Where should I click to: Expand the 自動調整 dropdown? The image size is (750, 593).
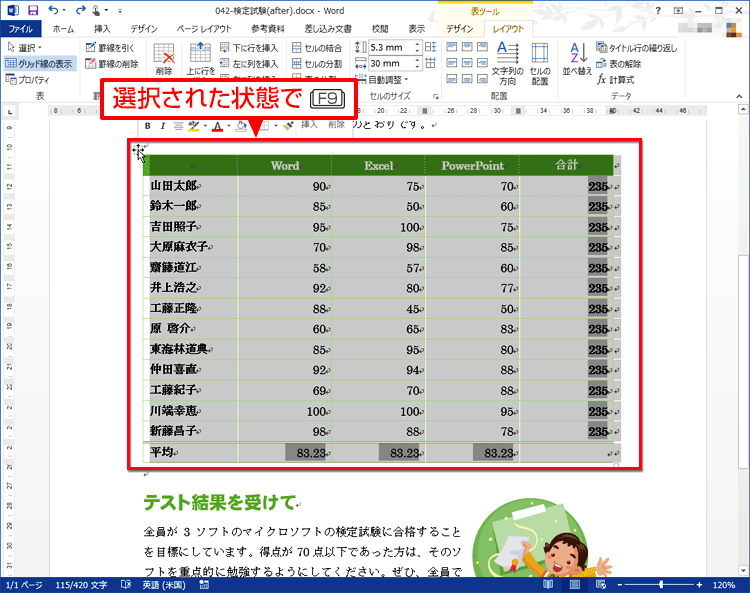click(382, 79)
